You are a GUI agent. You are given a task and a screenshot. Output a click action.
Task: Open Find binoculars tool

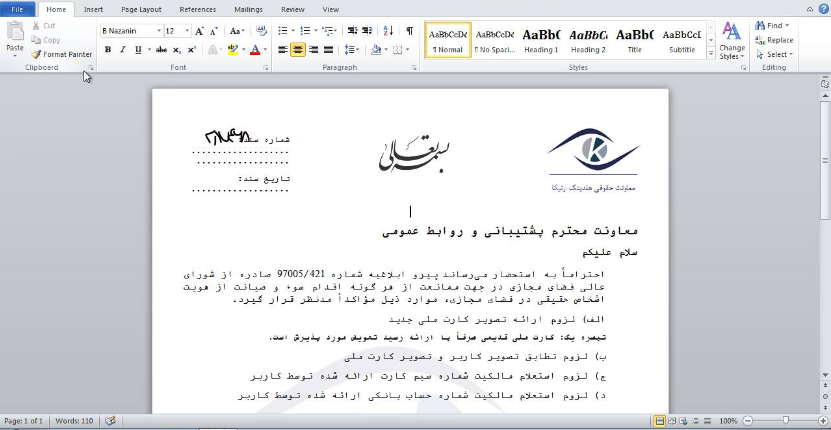pos(772,25)
